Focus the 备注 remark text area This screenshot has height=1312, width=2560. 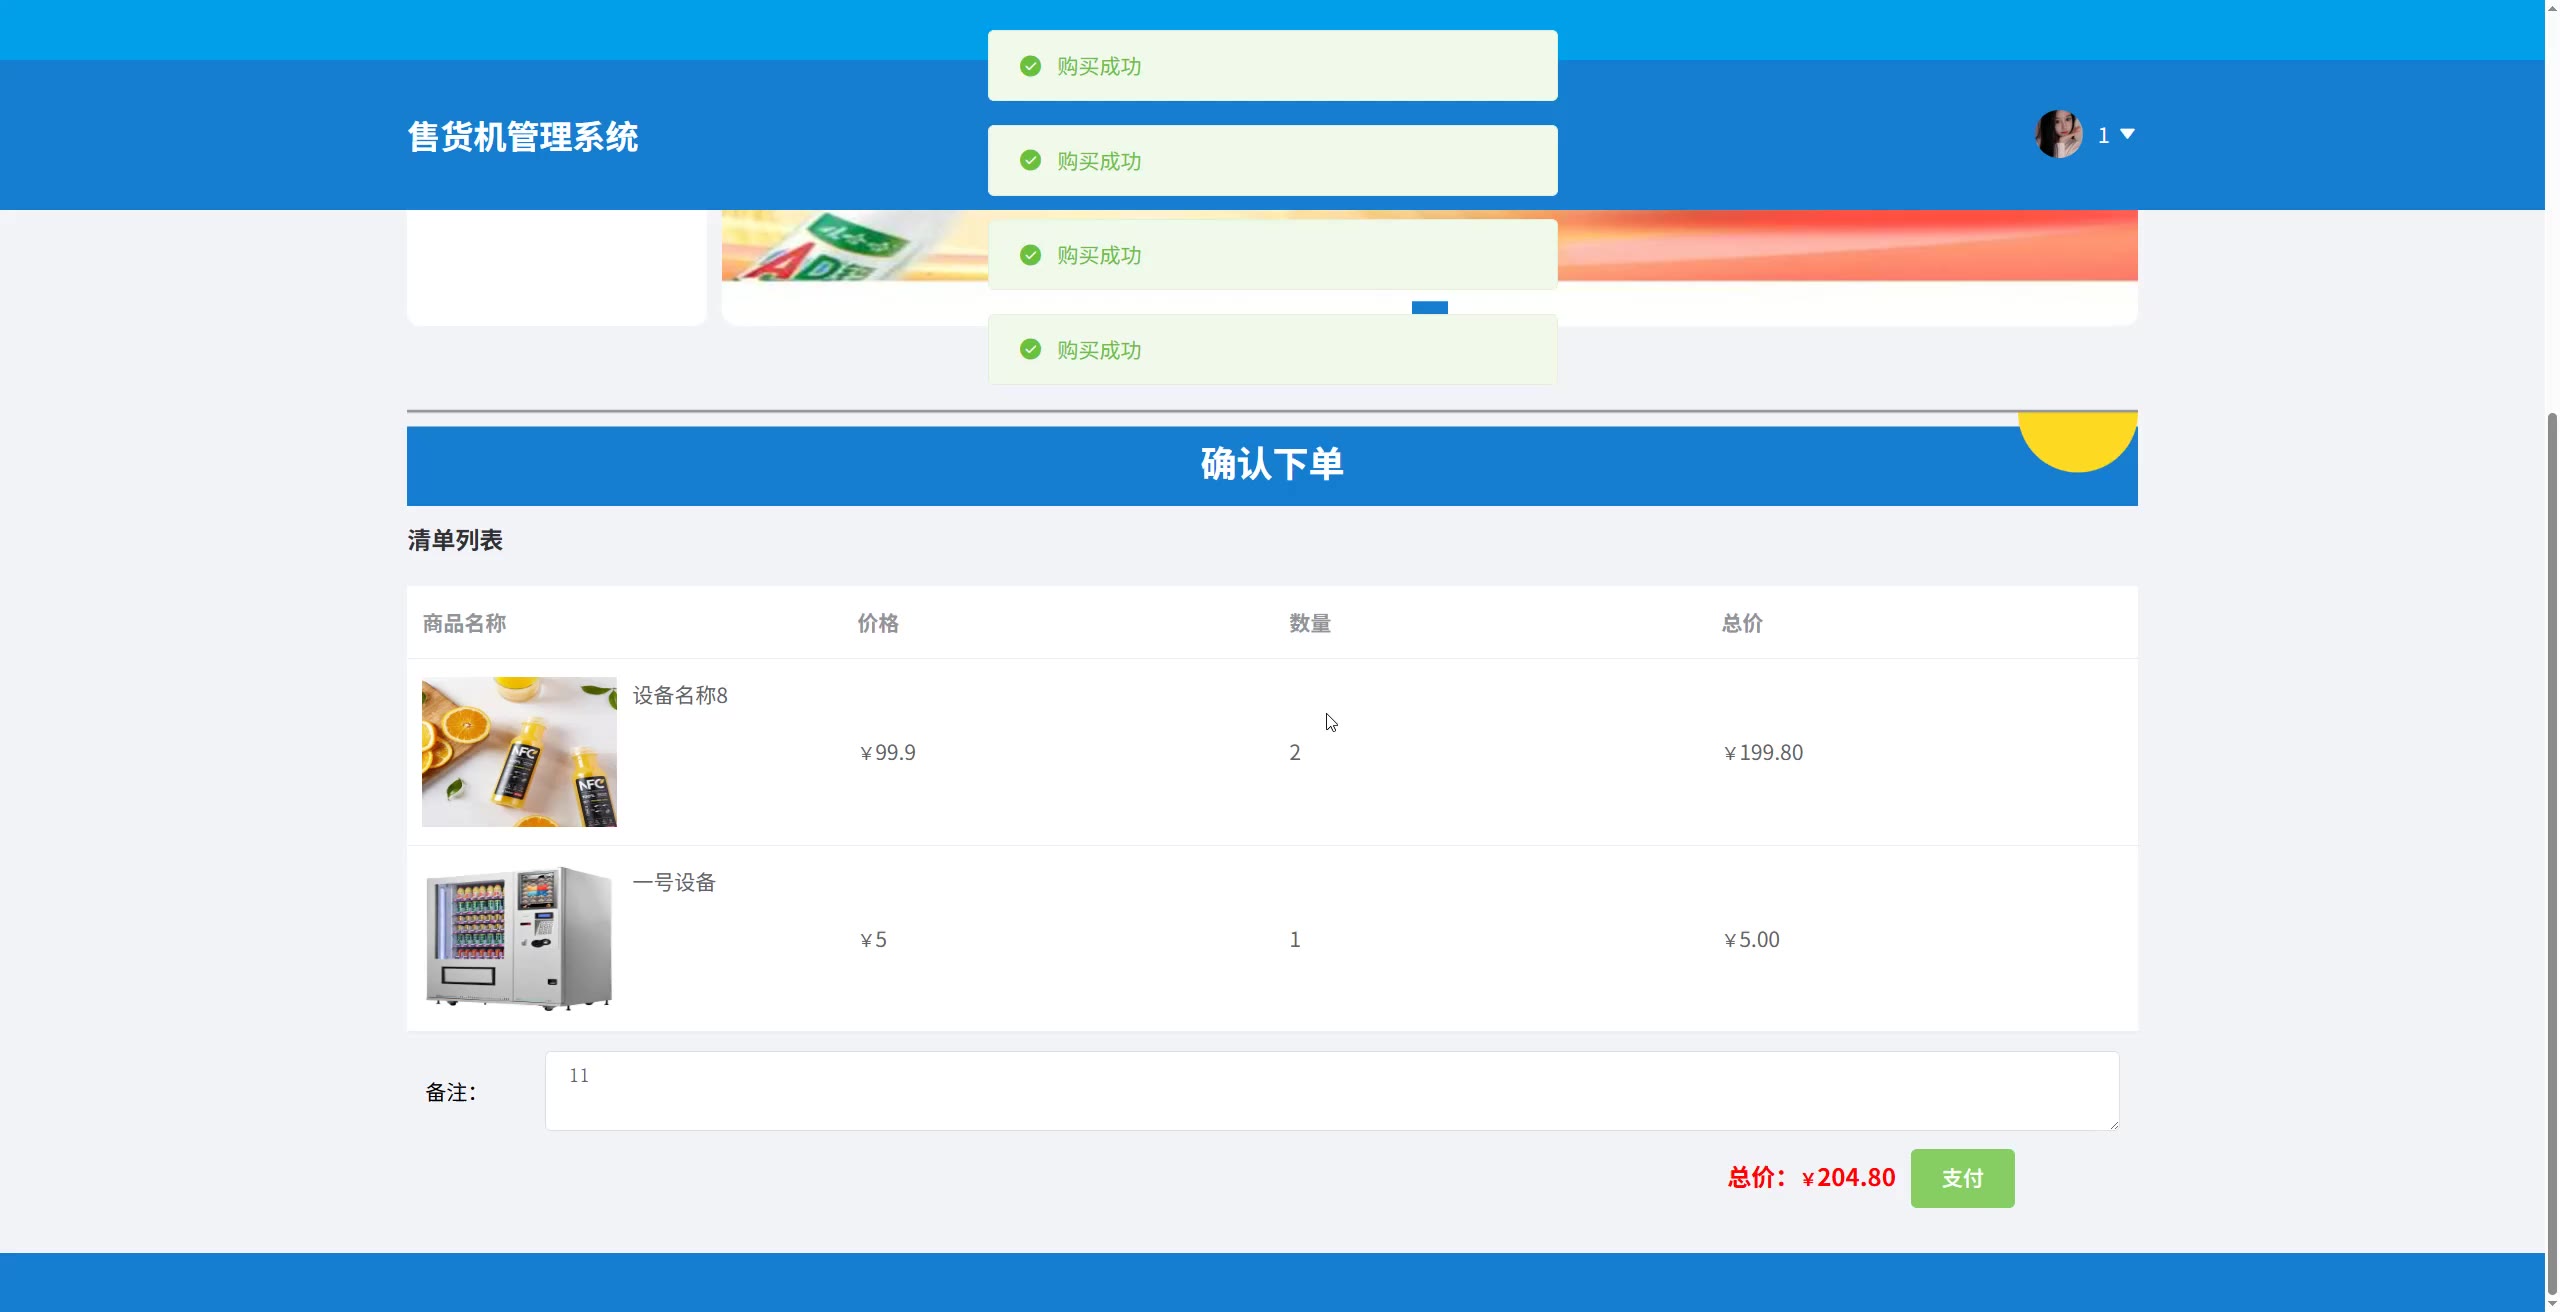(1330, 1090)
